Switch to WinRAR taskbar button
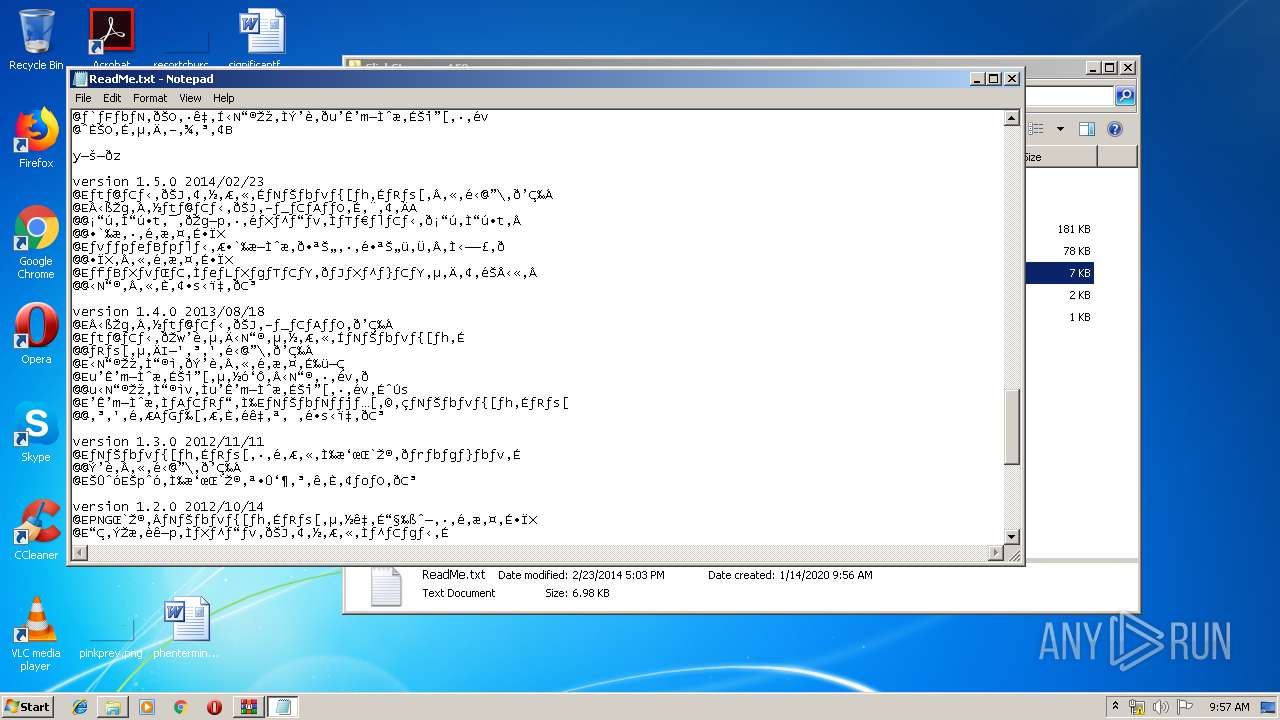Image resolution: width=1280 pixels, height=720 pixels. [248, 707]
